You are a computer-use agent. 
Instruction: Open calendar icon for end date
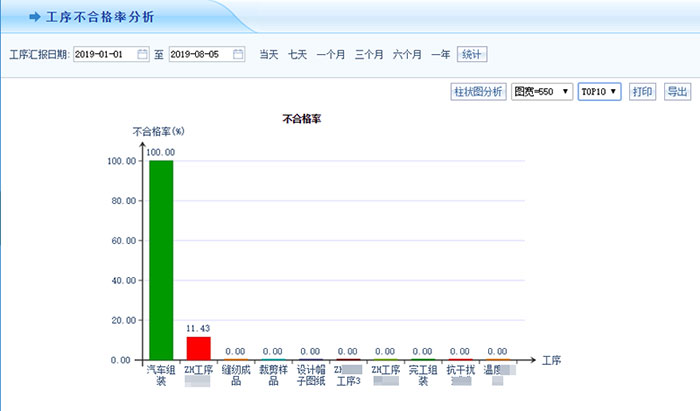pyautogui.click(x=238, y=54)
